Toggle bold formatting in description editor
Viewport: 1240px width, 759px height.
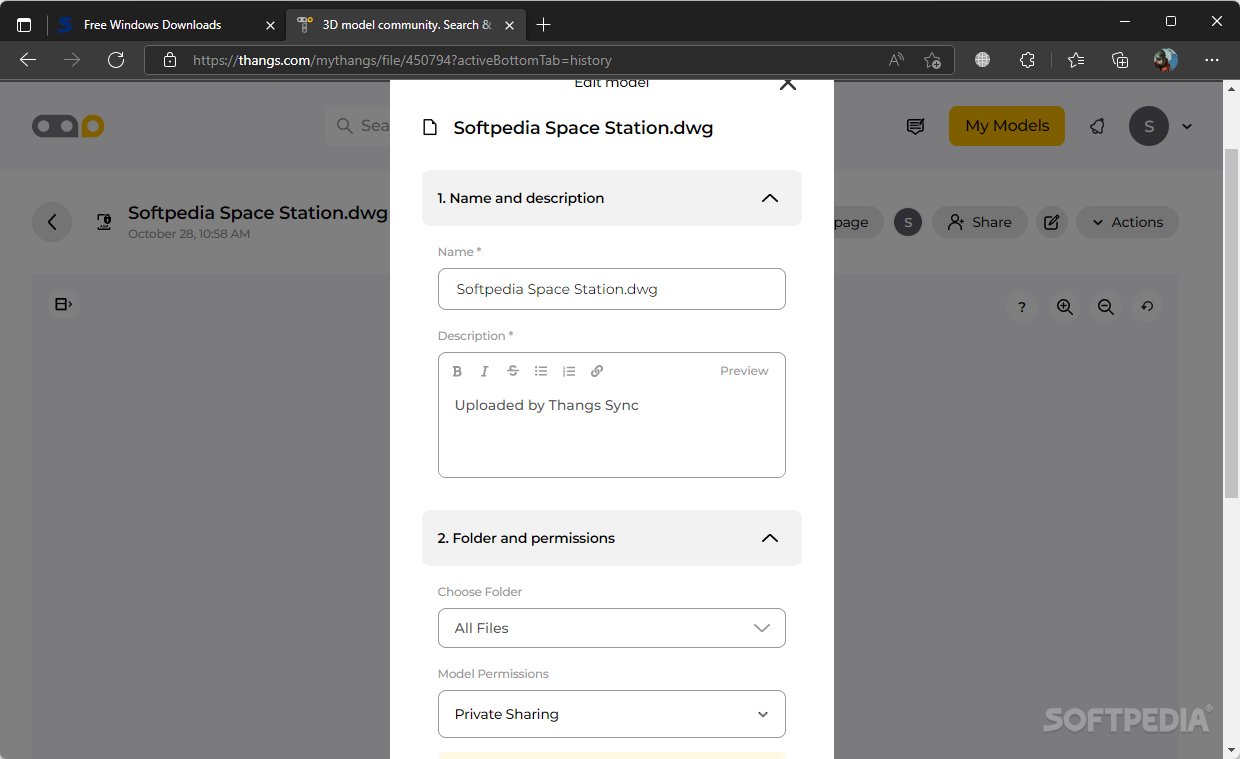[x=457, y=371]
